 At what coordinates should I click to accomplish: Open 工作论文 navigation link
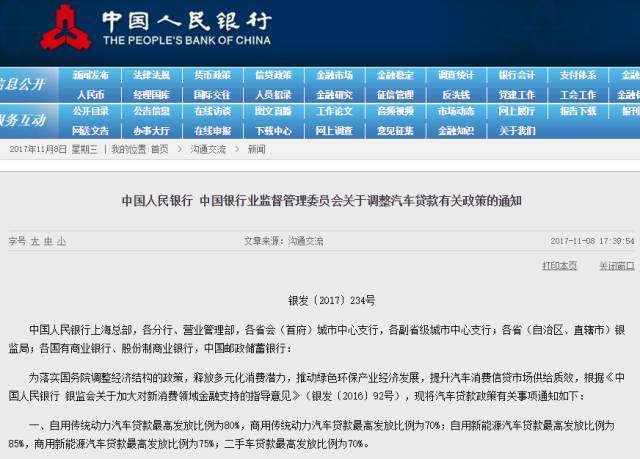coord(334,111)
